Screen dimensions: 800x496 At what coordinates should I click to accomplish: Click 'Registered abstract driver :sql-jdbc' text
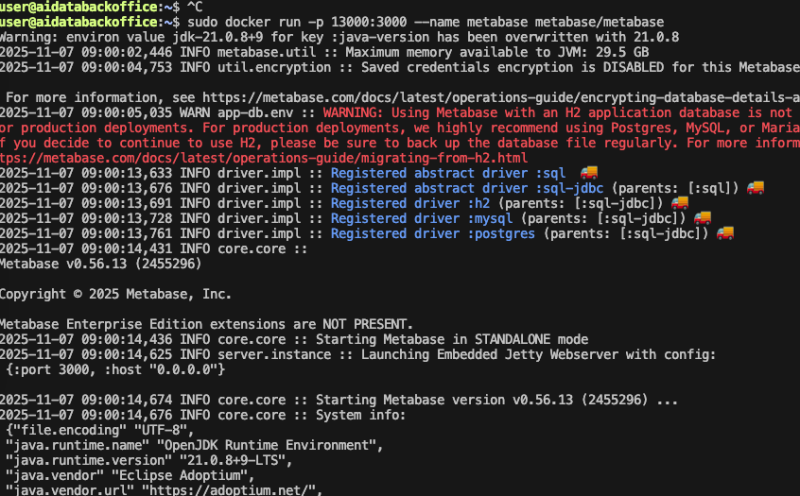point(467,188)
